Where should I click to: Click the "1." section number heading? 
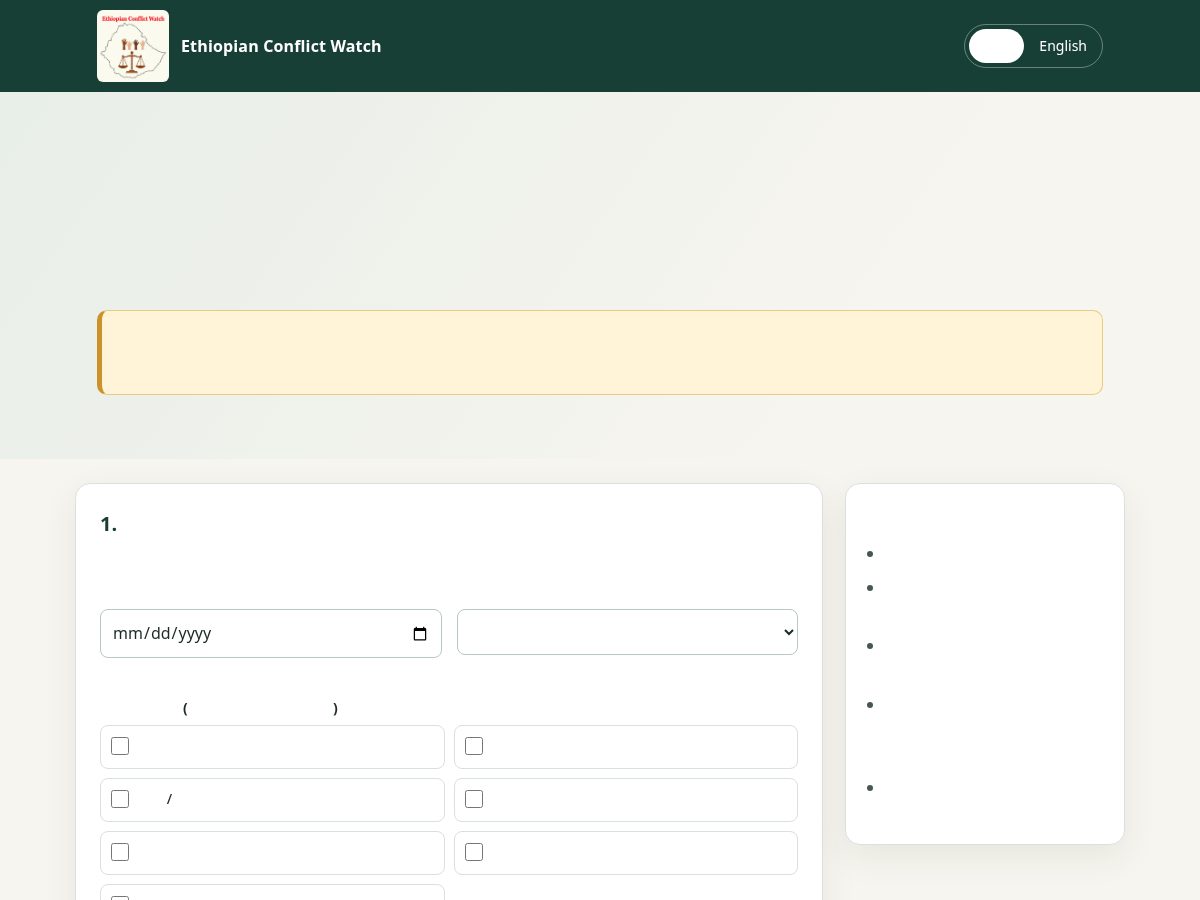coord(109,524)
